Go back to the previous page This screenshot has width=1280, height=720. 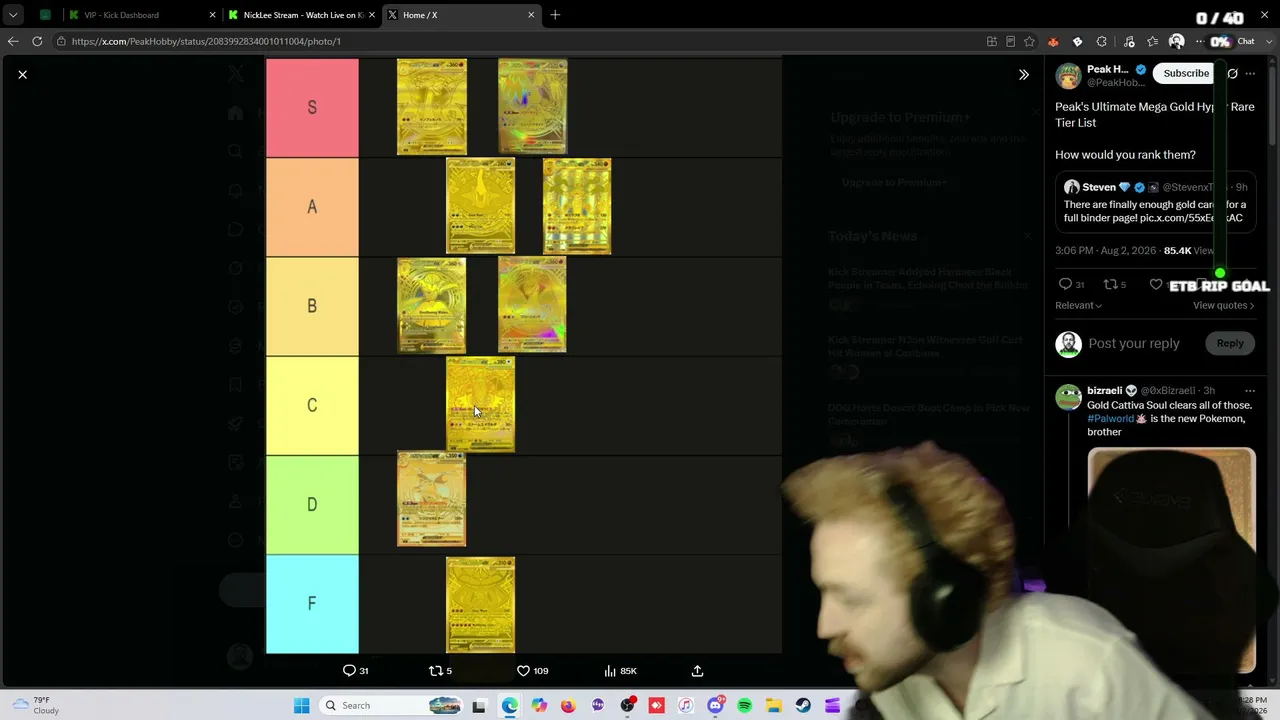point(13,42)
